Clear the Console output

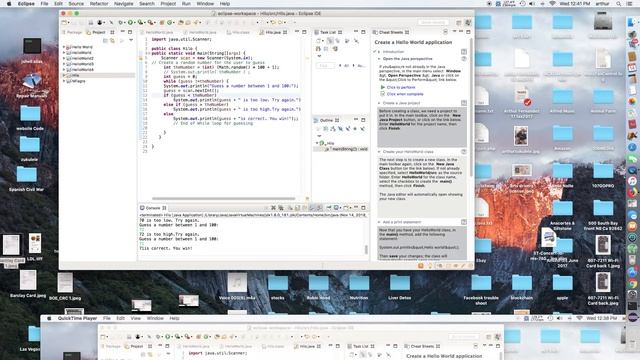click(291, 208)
